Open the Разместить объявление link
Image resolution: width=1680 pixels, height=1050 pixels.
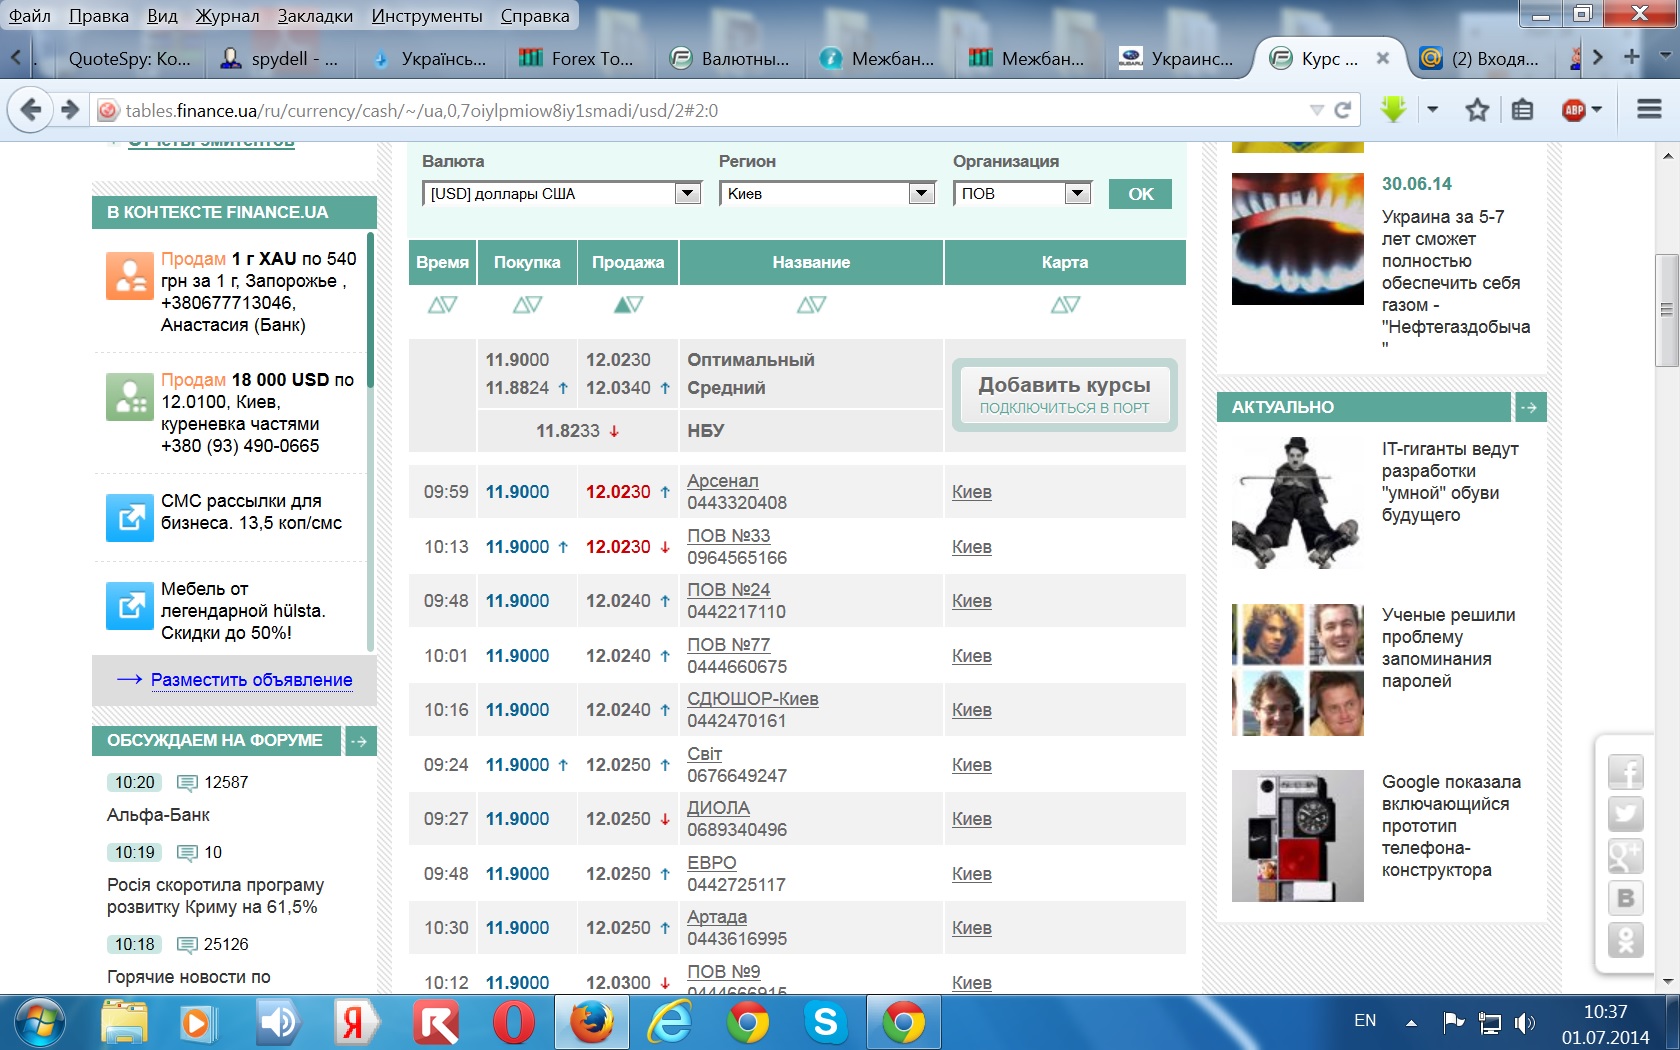251,680
